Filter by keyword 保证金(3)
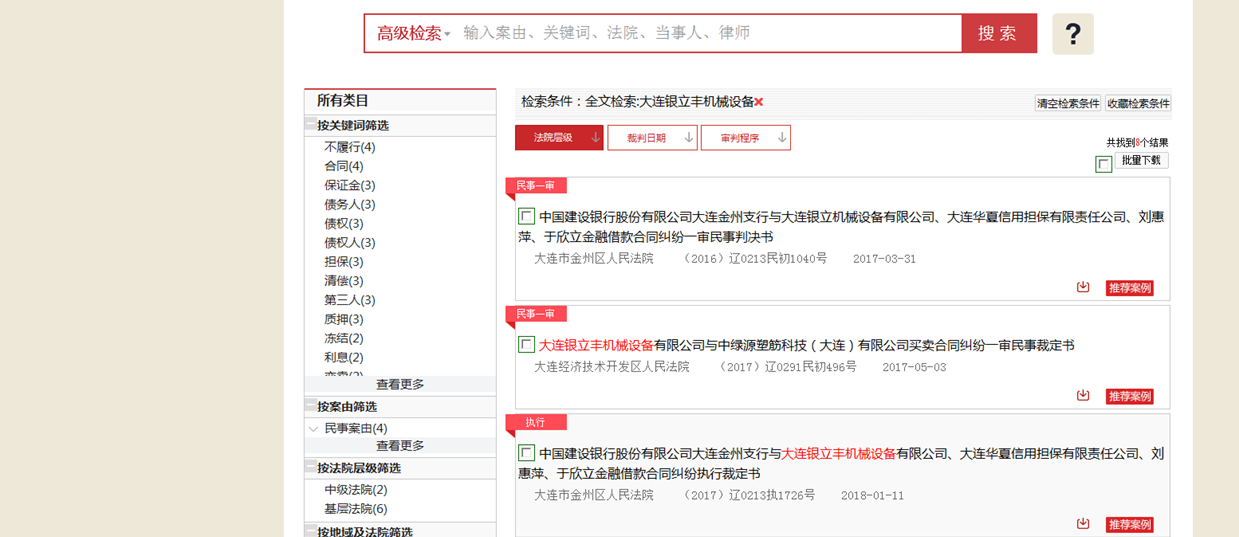 (x=349, y=185)
